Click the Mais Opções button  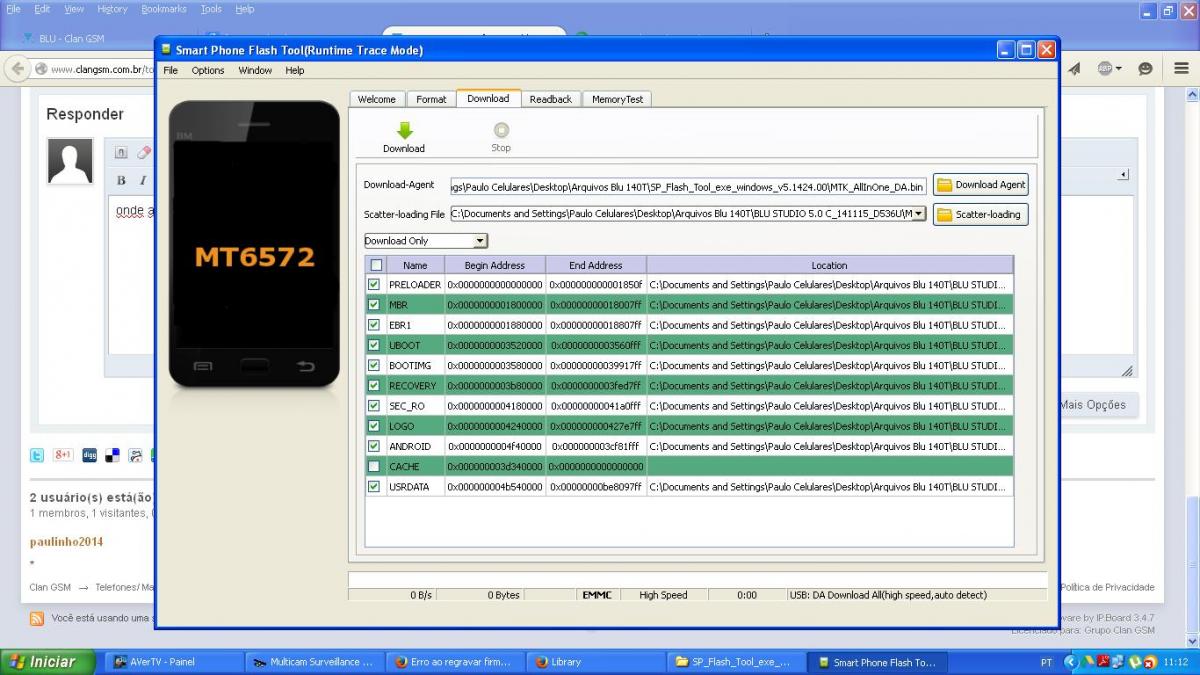coord(1092,405)
